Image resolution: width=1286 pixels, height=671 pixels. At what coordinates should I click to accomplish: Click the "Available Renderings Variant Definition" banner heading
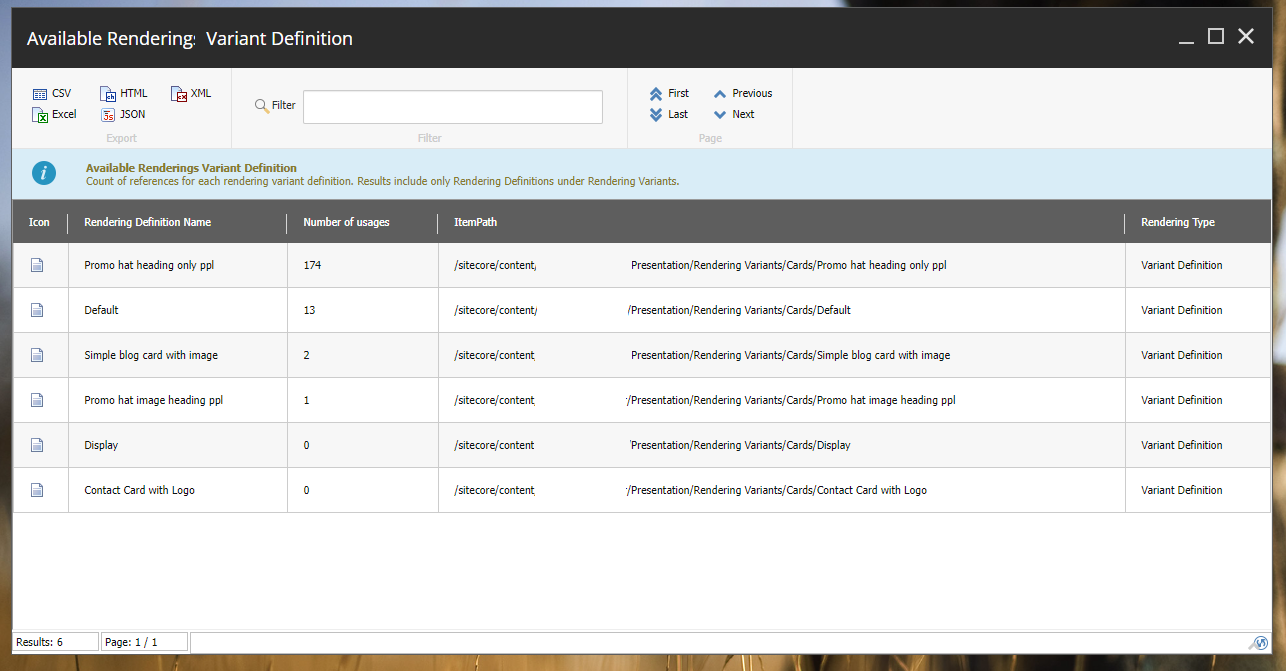[191, 168]
